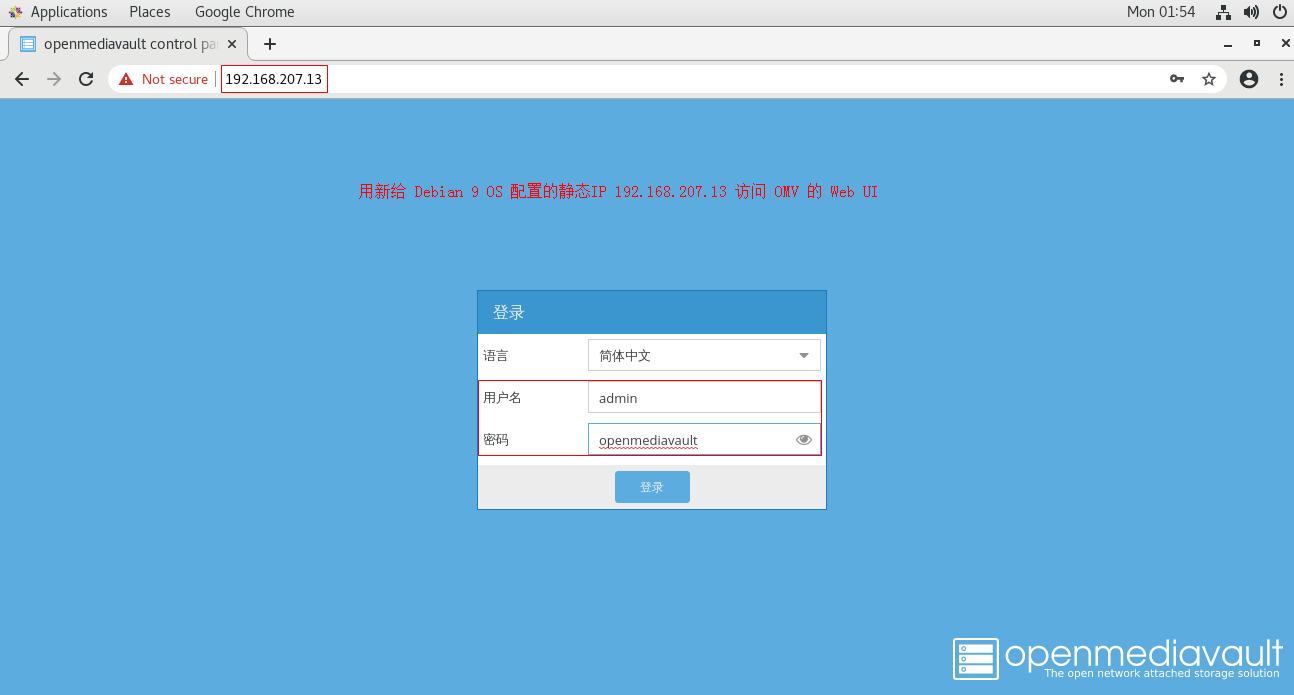Open saved password key icon
Image resolution: width=1294 pixels, height=695 pixels.
[x=1177, y=79]
